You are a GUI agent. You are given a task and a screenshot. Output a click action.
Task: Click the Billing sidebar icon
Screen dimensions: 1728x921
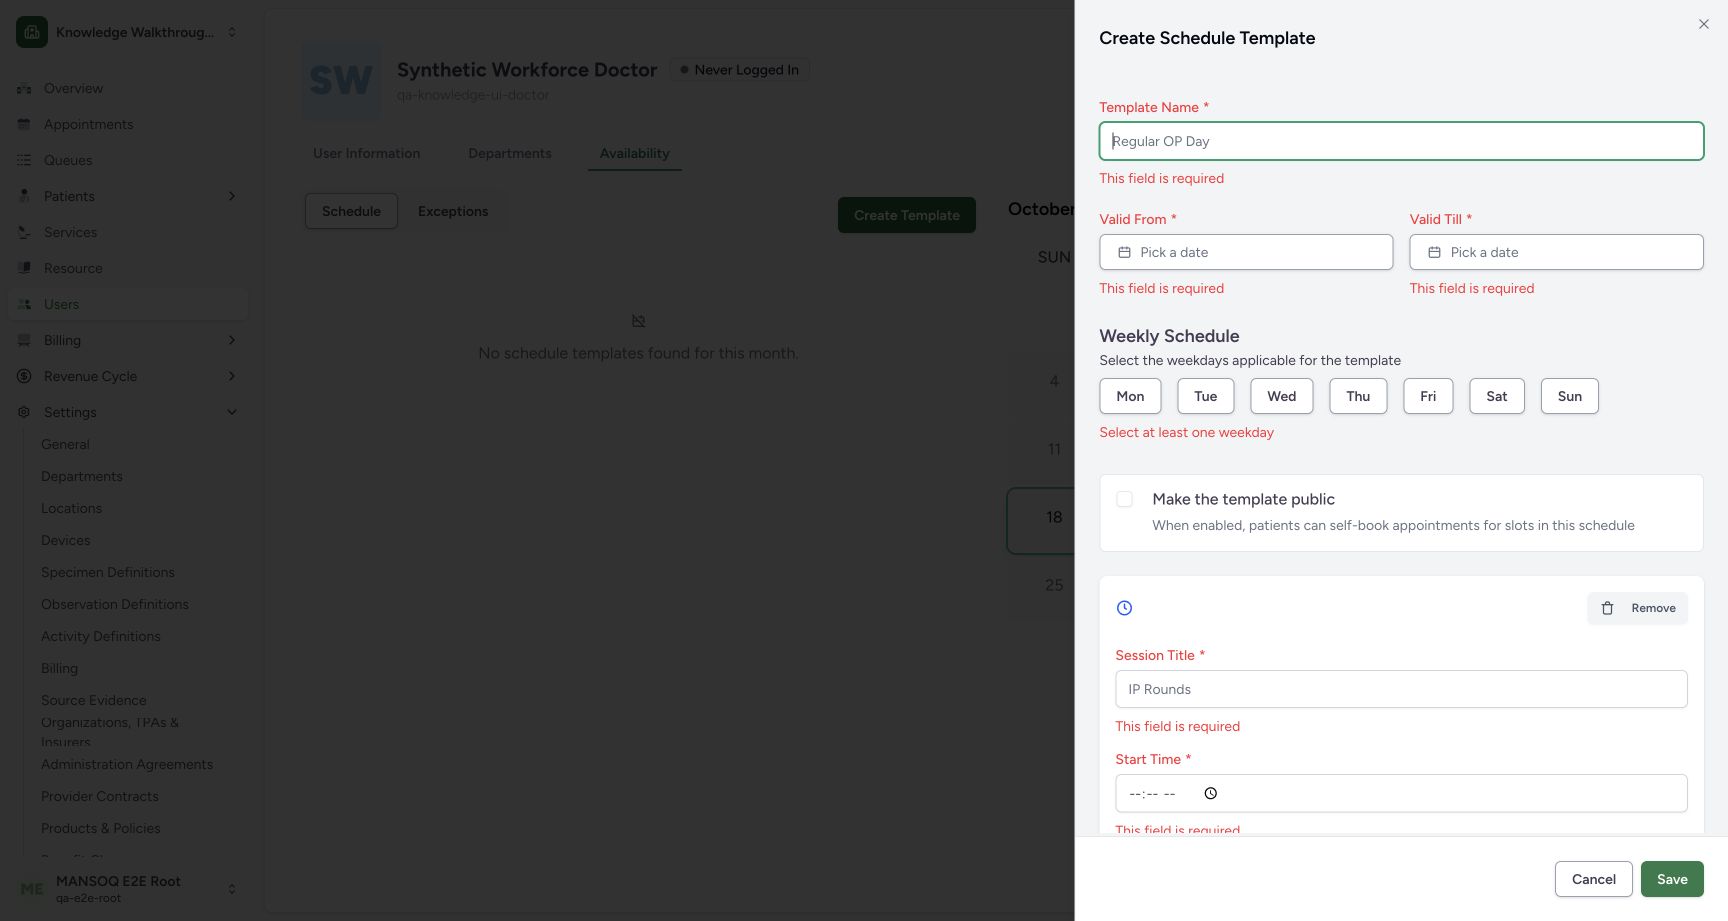(24, 340)
